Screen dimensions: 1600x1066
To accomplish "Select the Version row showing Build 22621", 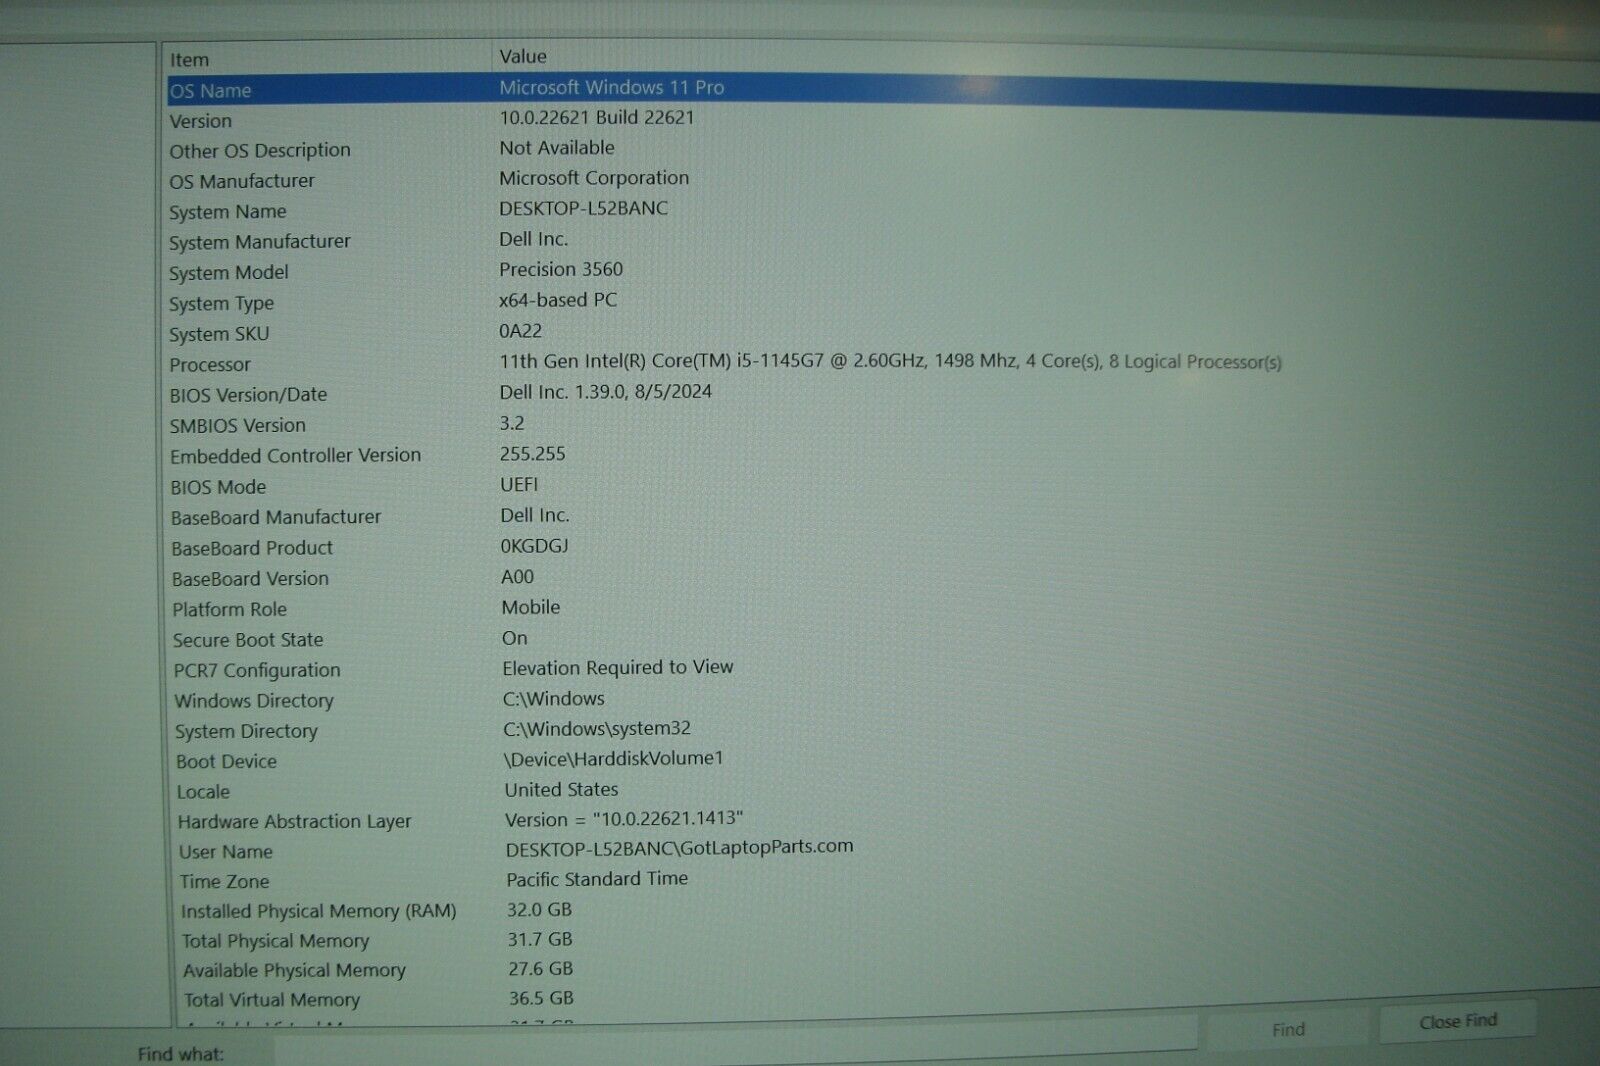I will click(400, 119).
